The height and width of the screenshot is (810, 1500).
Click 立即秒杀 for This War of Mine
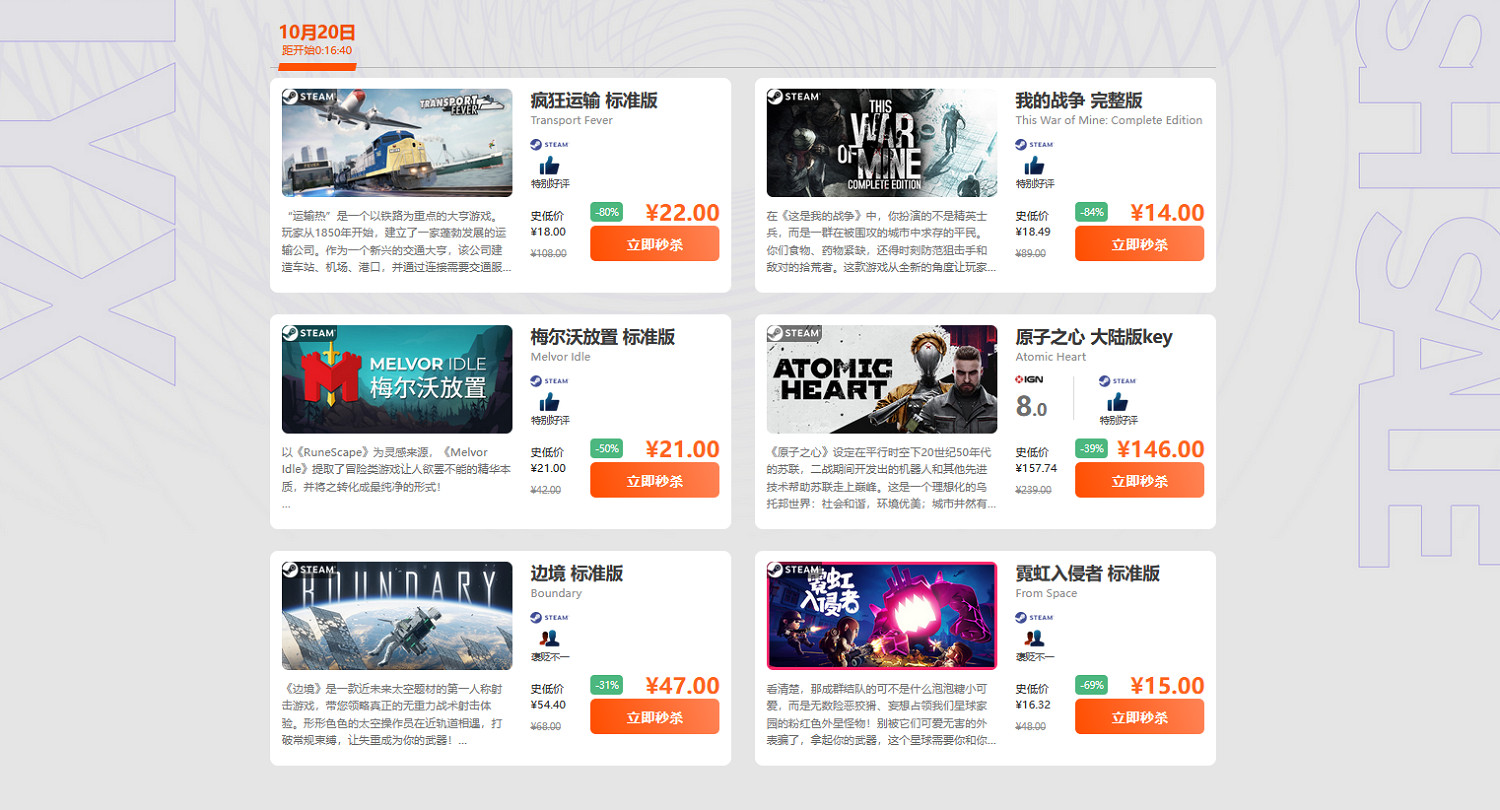1139,244
